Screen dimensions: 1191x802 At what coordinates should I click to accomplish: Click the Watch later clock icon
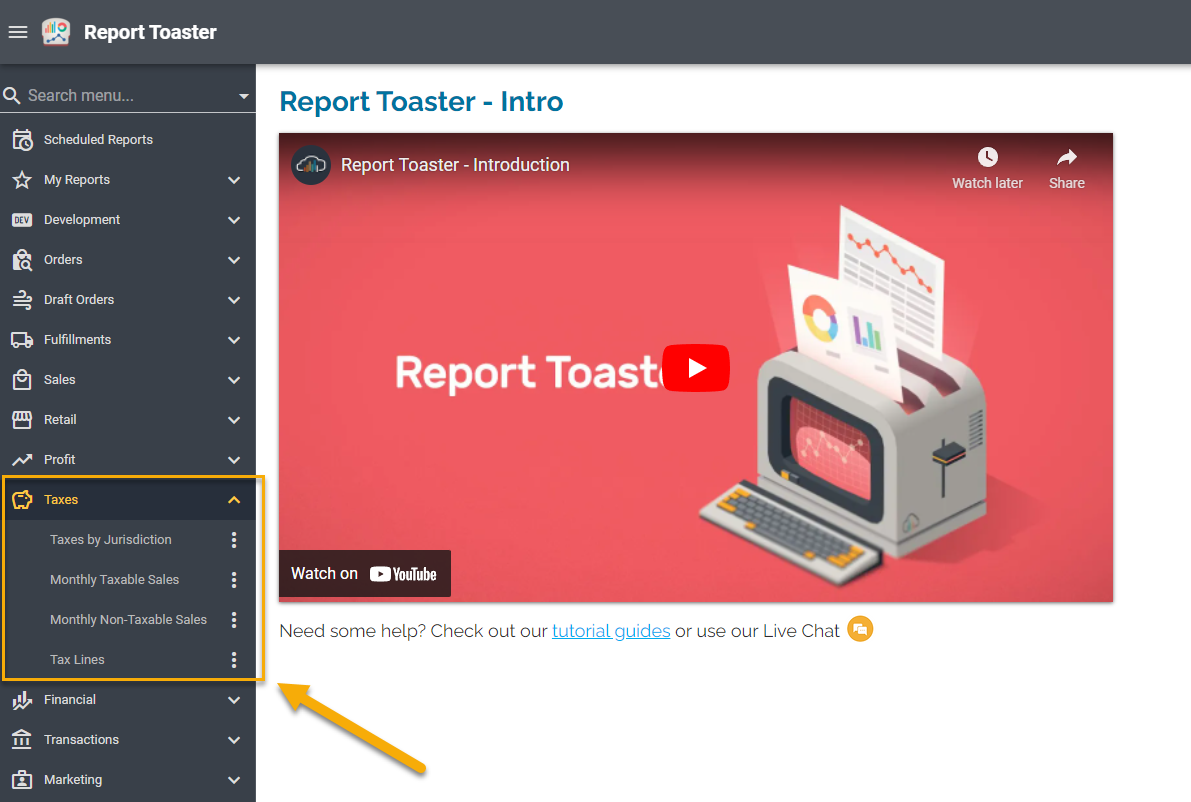click(x=987, y=158)
